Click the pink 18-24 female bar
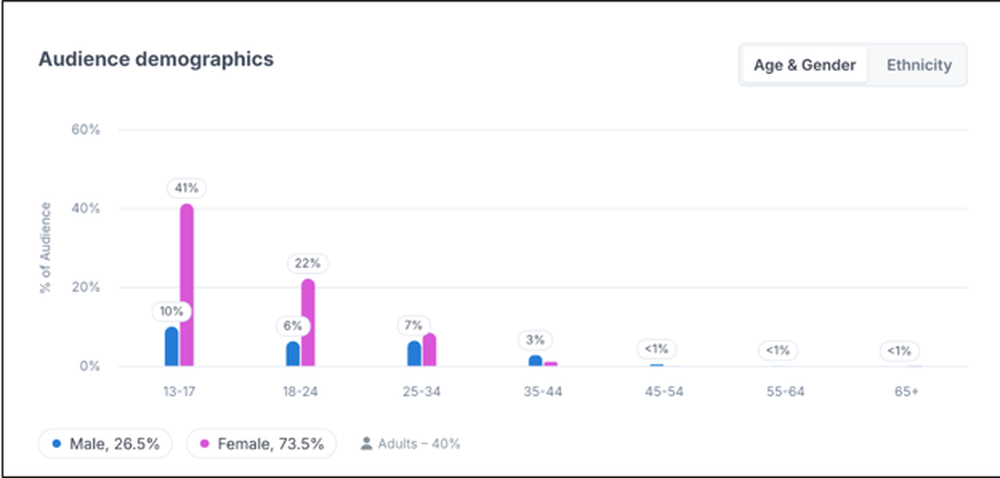The height and width of the screenshot is (478, 1000). [x=308, y=322]
